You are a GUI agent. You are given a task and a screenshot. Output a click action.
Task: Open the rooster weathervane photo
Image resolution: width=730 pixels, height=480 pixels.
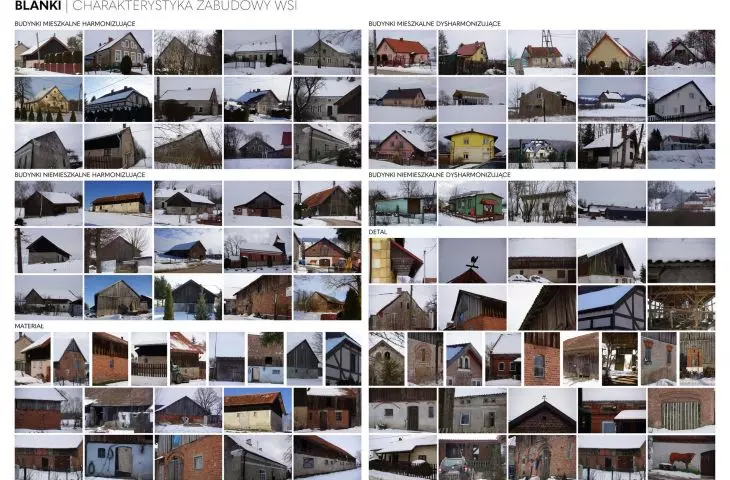pyautogui.click(x=472, y=261)
